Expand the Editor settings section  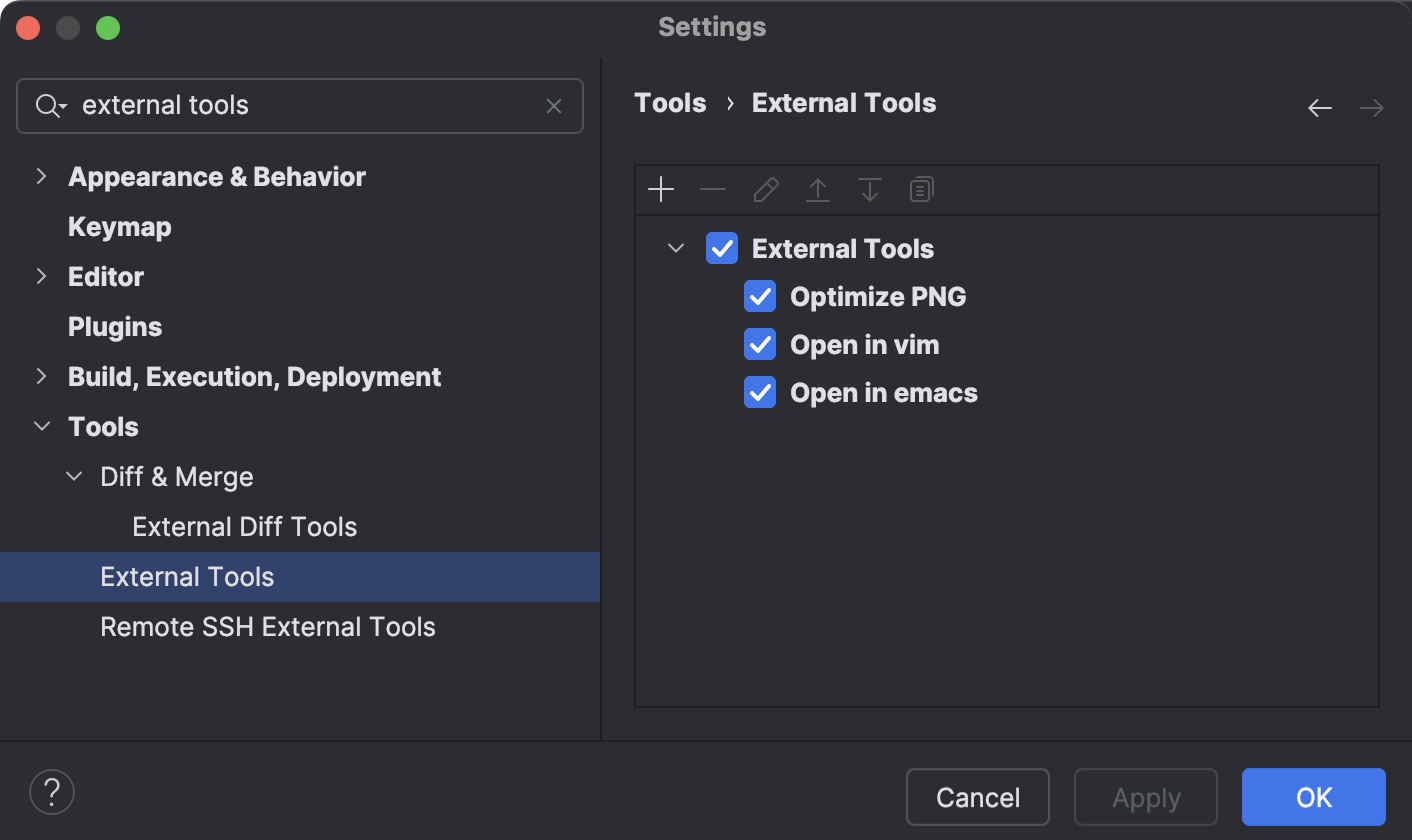(41, 277)
